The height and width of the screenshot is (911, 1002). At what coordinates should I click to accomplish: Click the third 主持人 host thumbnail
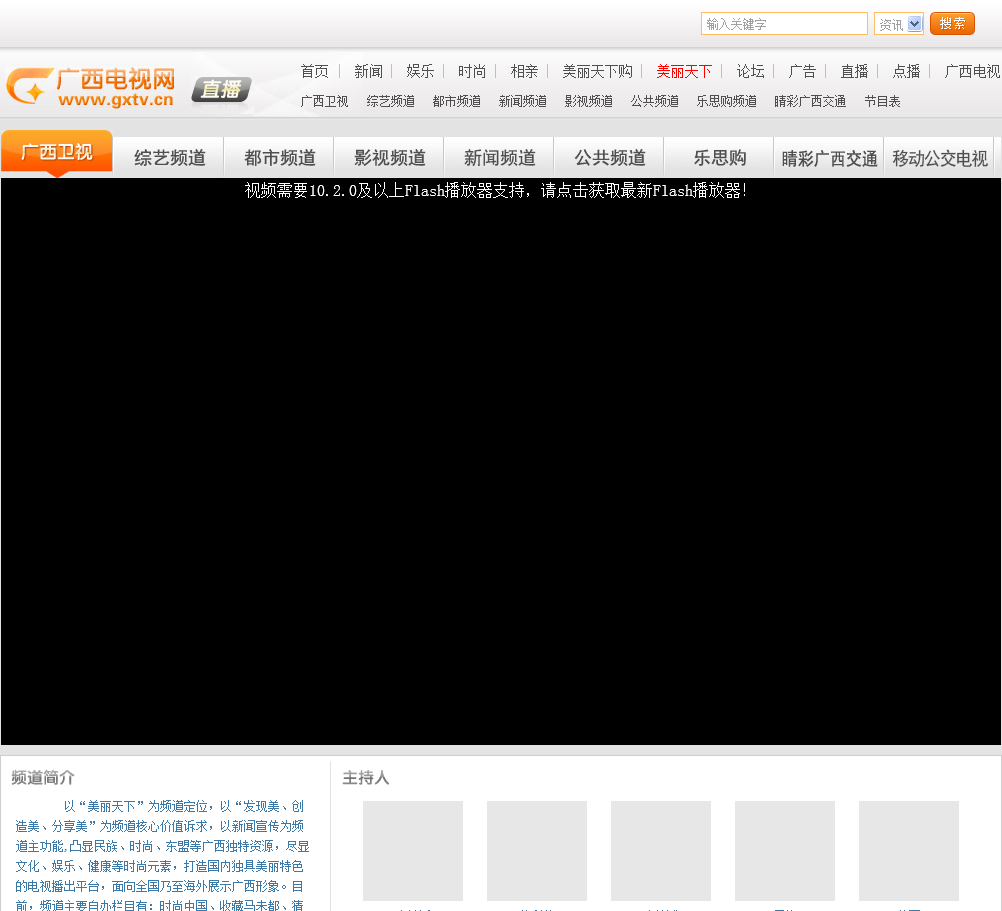661,851
